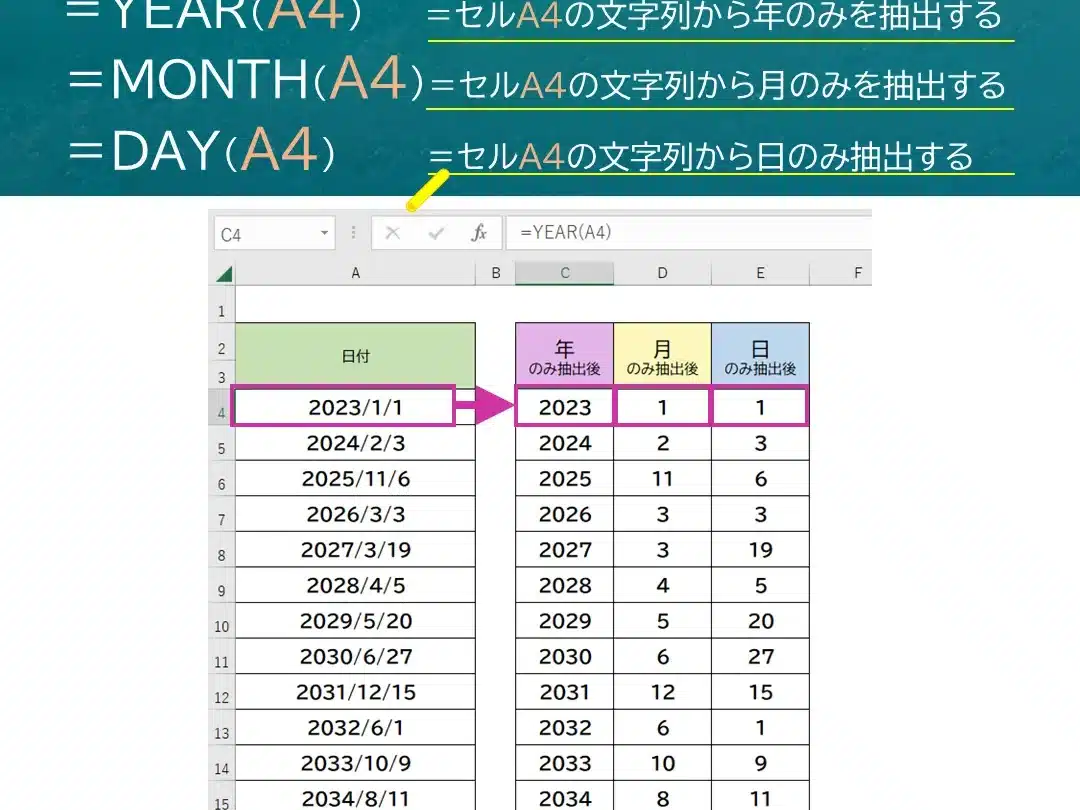Viewport: 1080px width, 810px height.
Task: Select cell with date 2031/12/15
Action: pos(355,692)
